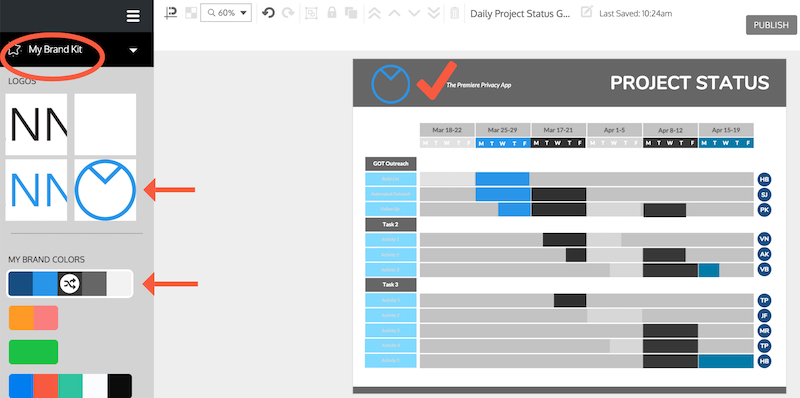Redo the last action
This screenshot has width=800, height=398.
288,13
